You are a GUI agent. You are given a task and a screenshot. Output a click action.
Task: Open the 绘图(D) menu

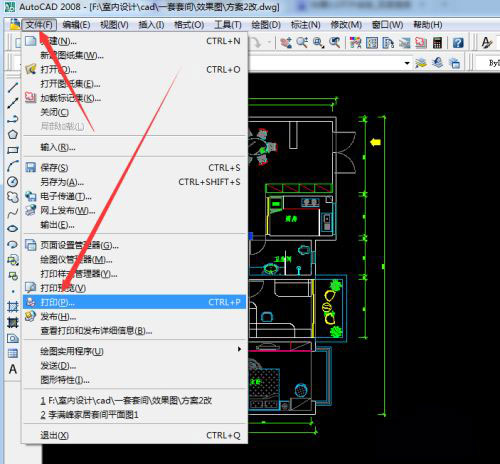coord(266,25)
